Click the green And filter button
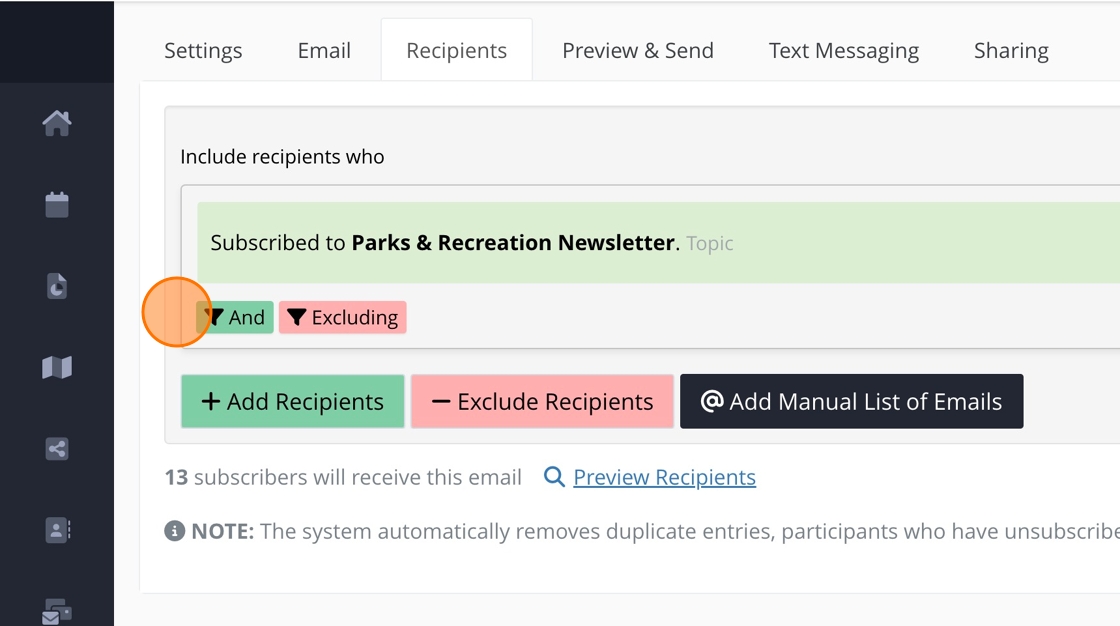The width and height of the screenshot is (1120, 626). pyautogui.click(x=236, y=318)
